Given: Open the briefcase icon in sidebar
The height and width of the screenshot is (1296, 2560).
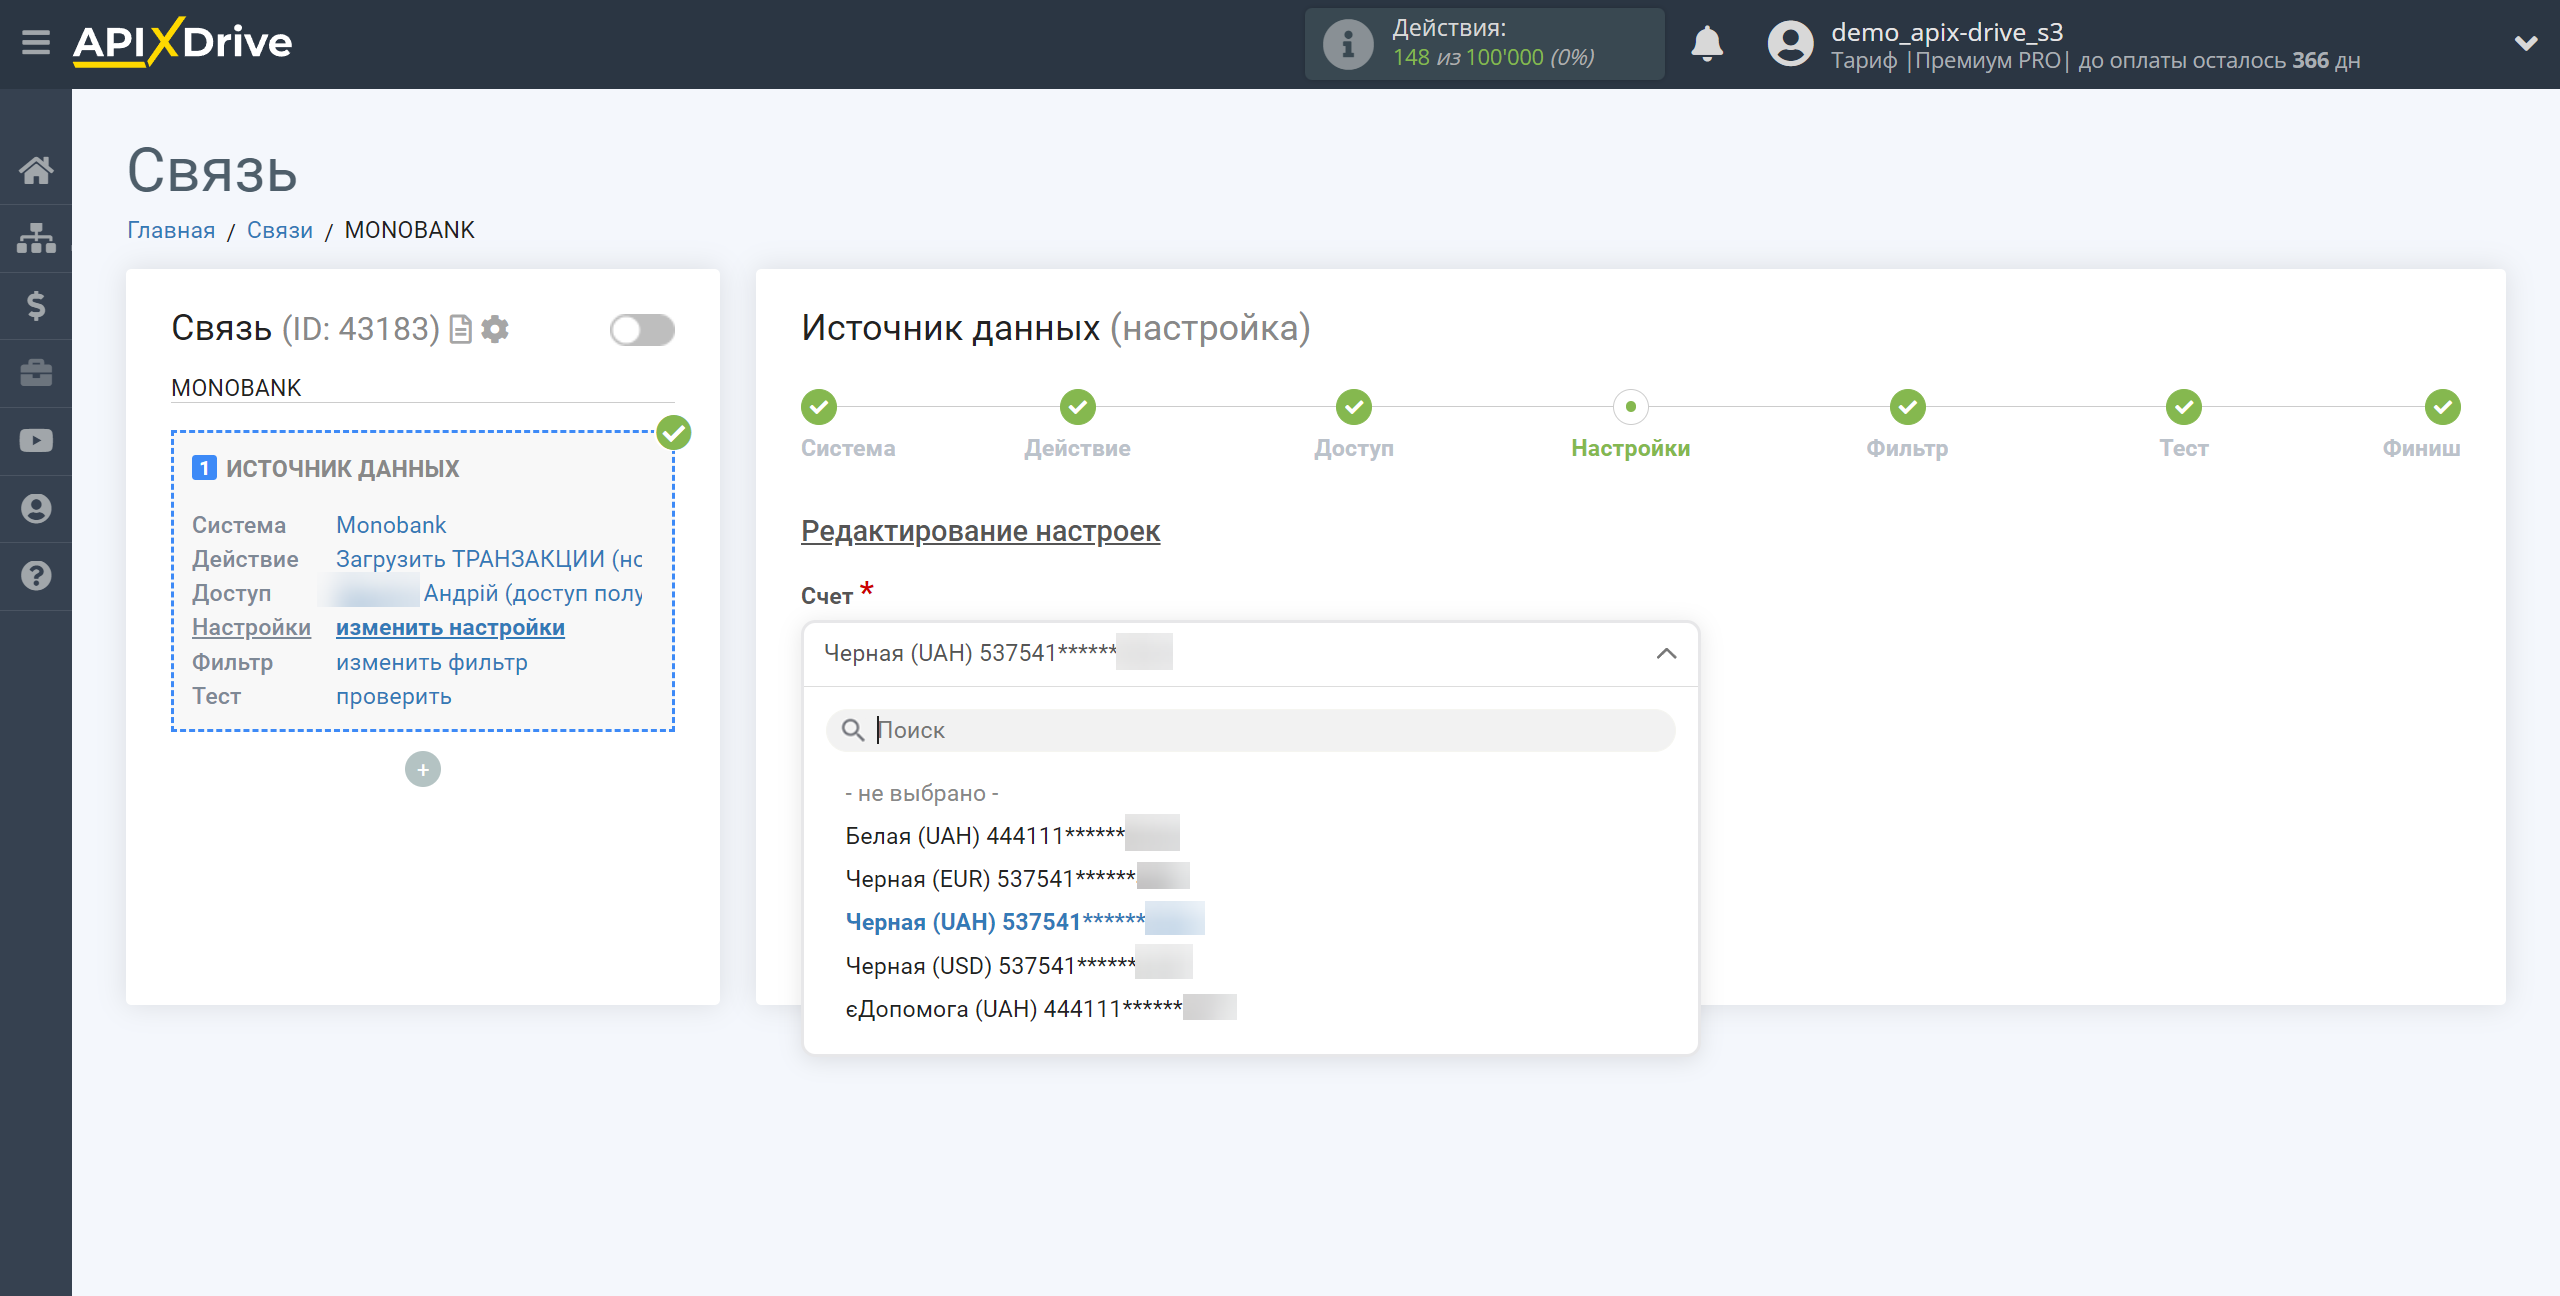Looking at the screenshot, I should click(x=36, y=373).
